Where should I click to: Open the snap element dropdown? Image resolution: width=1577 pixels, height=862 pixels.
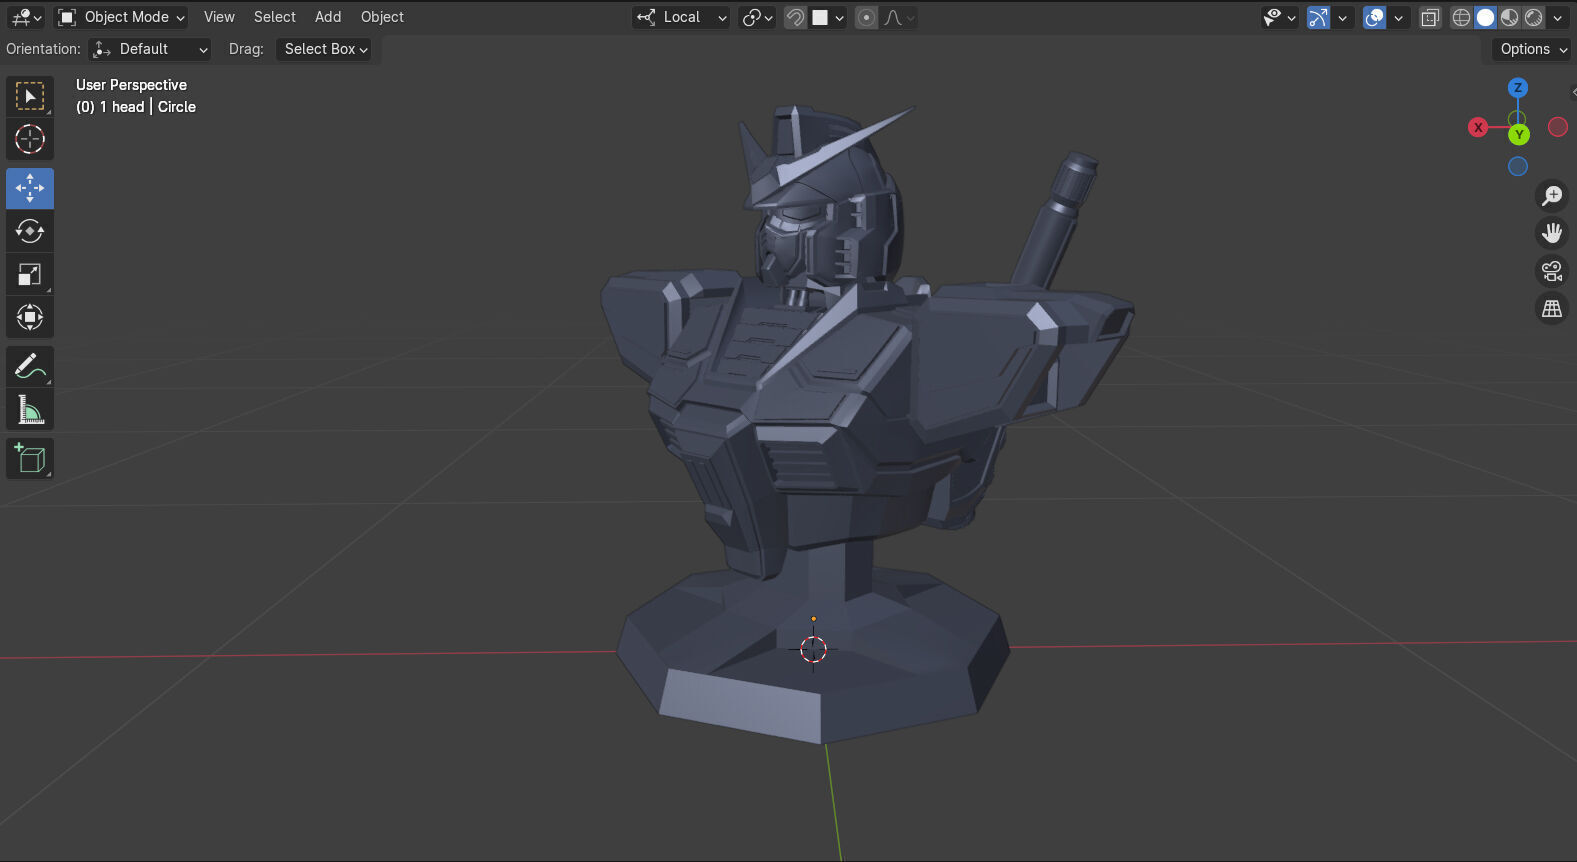click(828, 17)
